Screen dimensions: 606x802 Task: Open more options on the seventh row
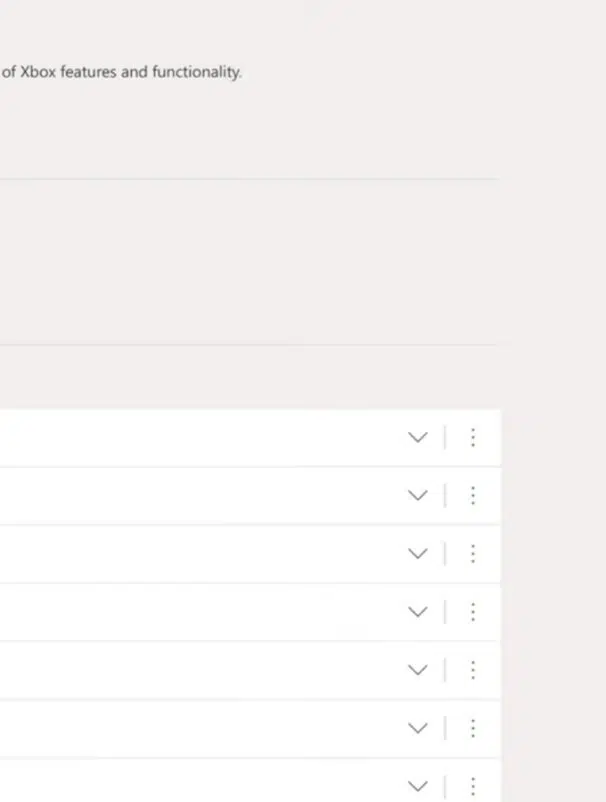[472, 785]
